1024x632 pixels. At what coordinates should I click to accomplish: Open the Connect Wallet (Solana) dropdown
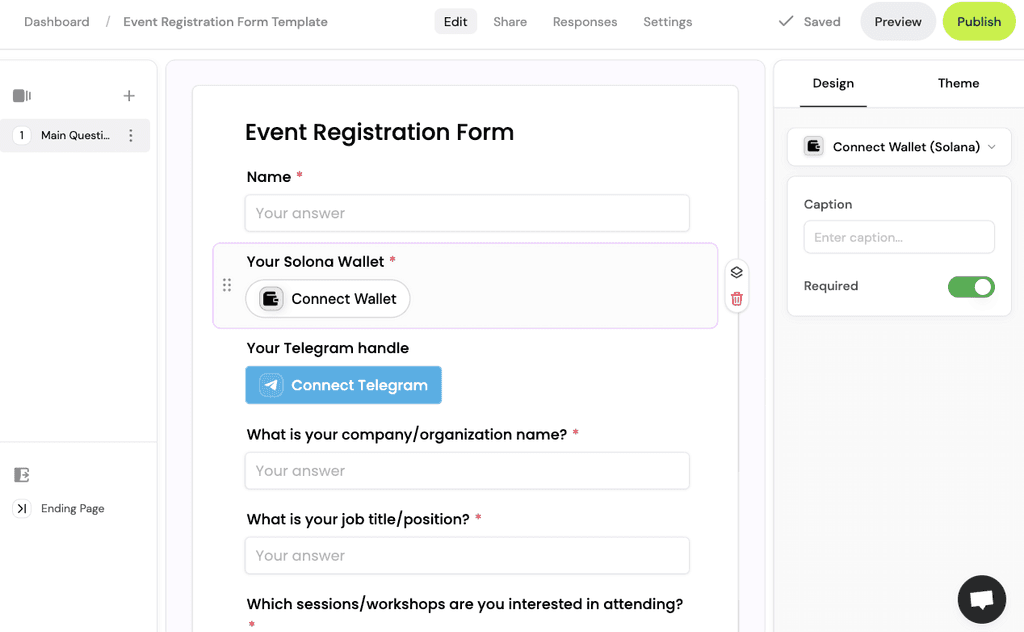898,146
